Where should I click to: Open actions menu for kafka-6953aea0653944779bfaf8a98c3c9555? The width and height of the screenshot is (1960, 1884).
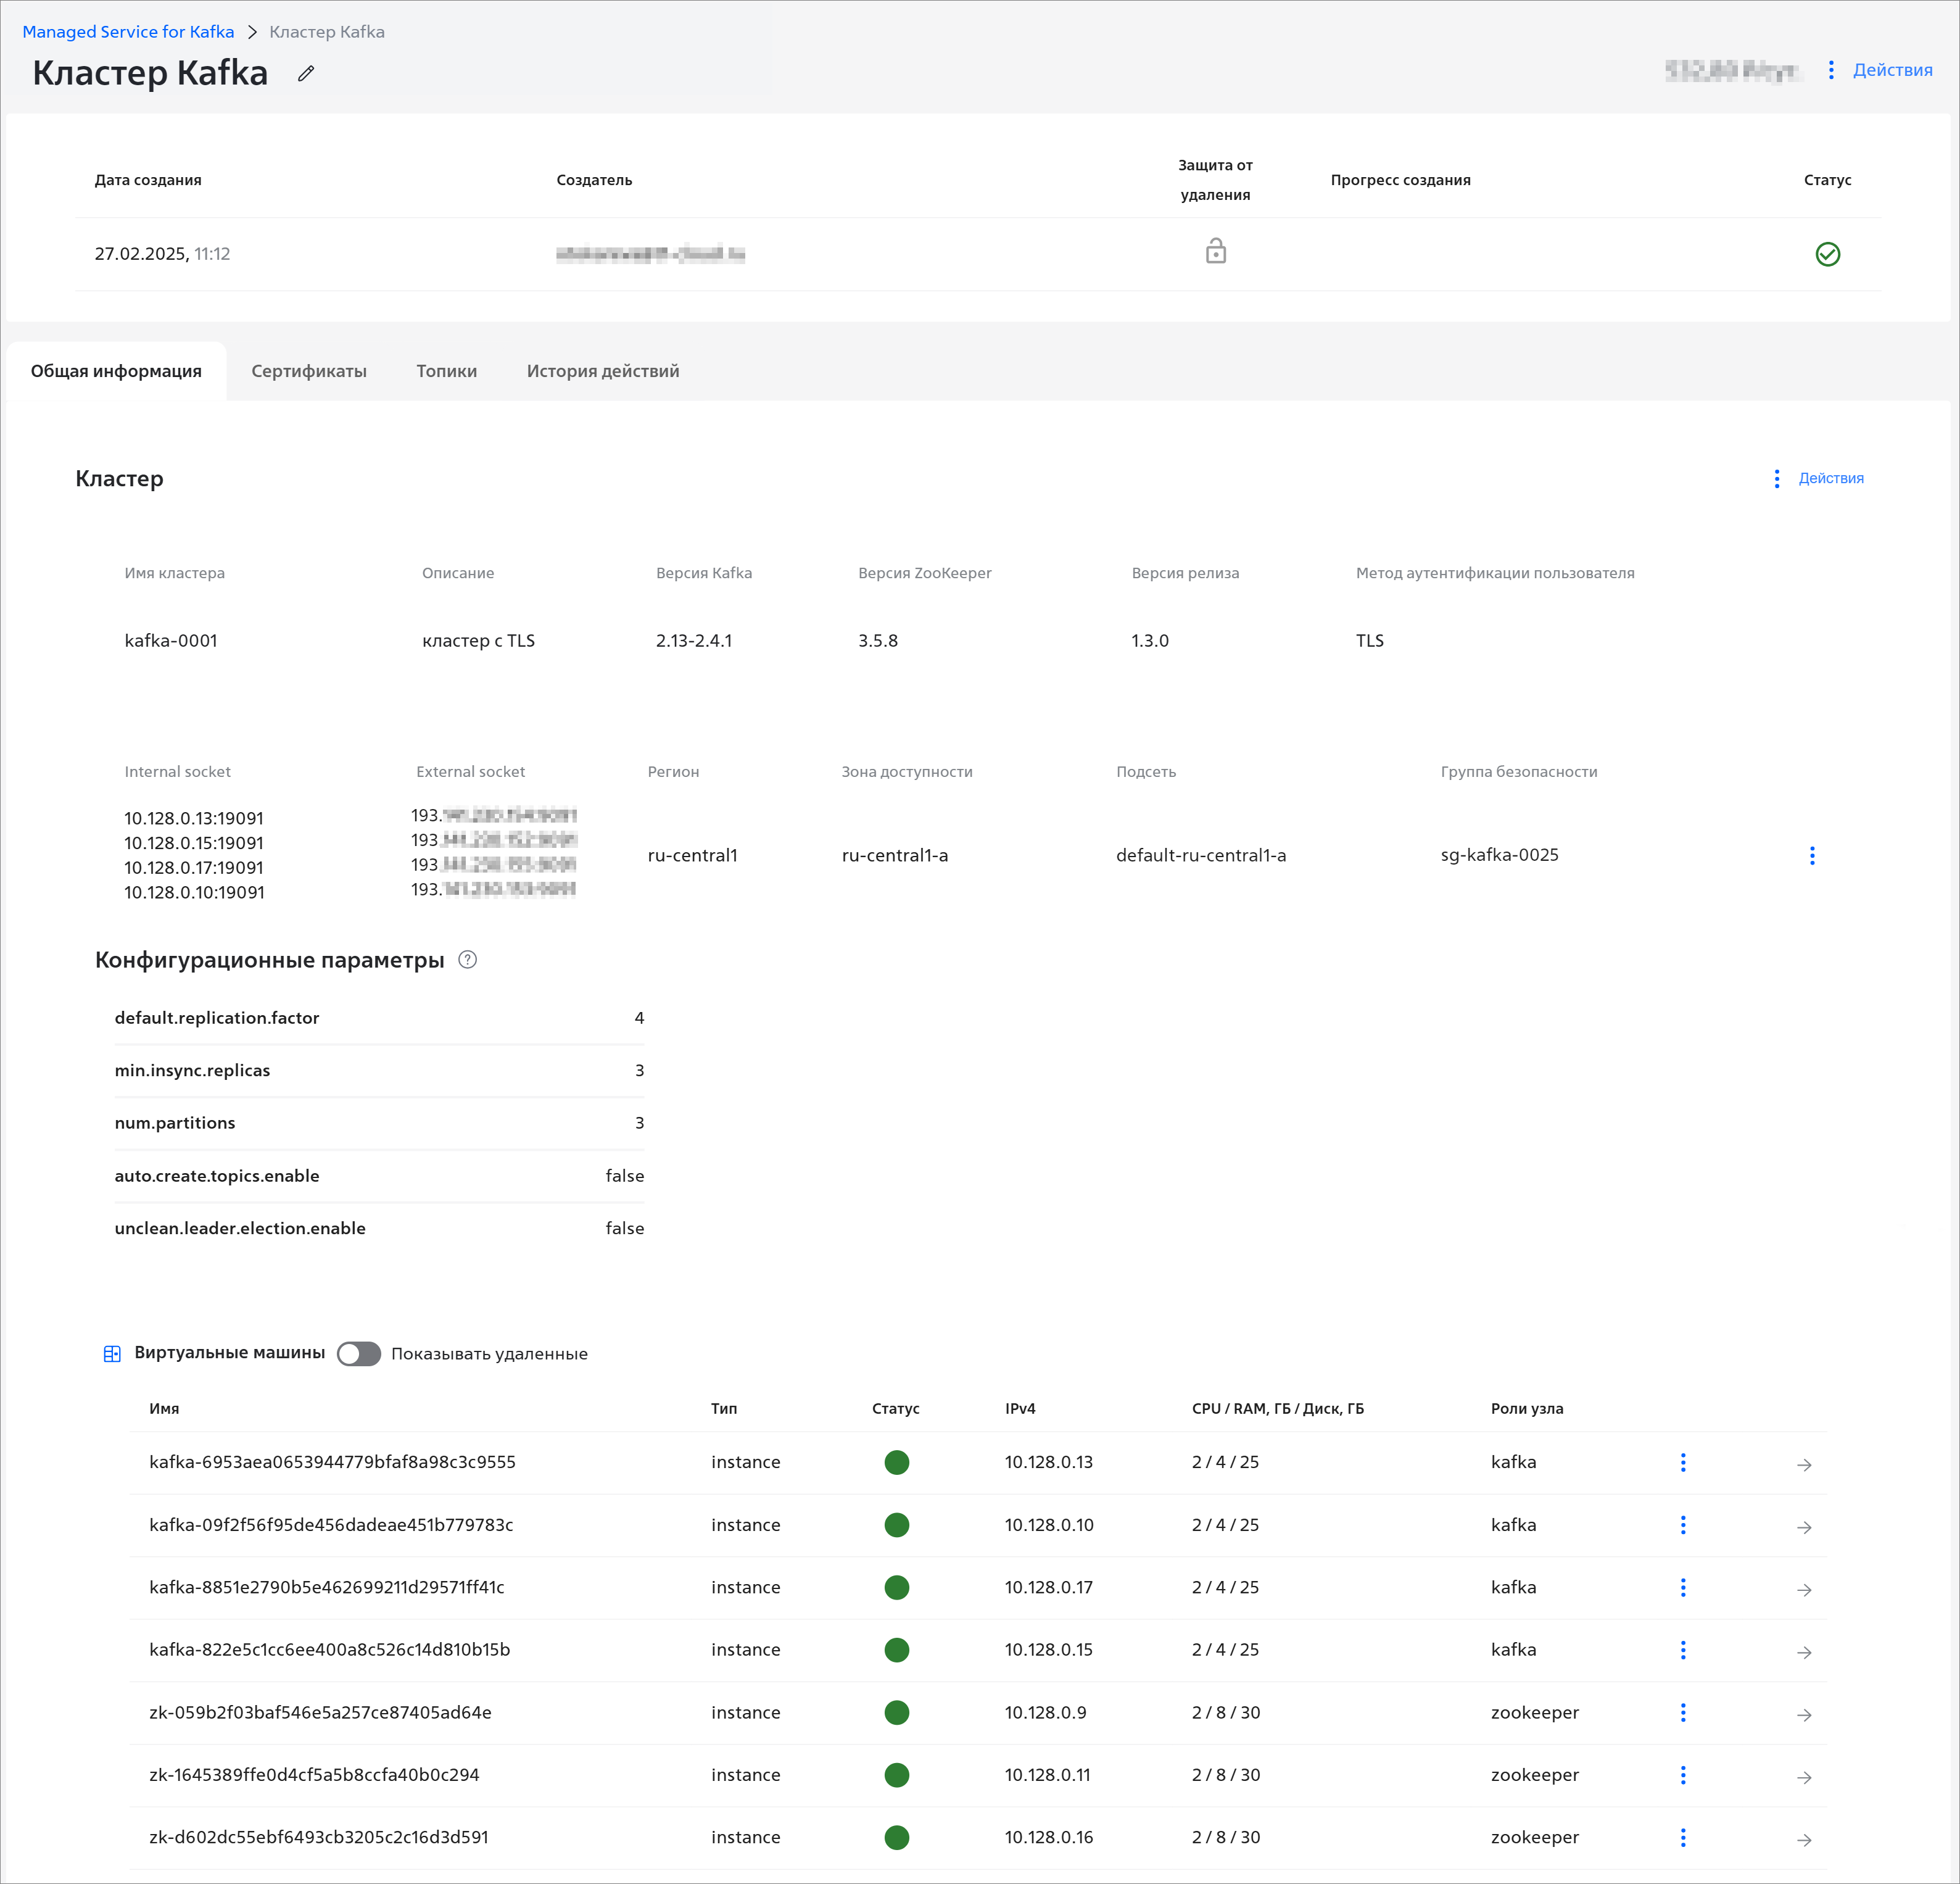click(1682, 1462)
